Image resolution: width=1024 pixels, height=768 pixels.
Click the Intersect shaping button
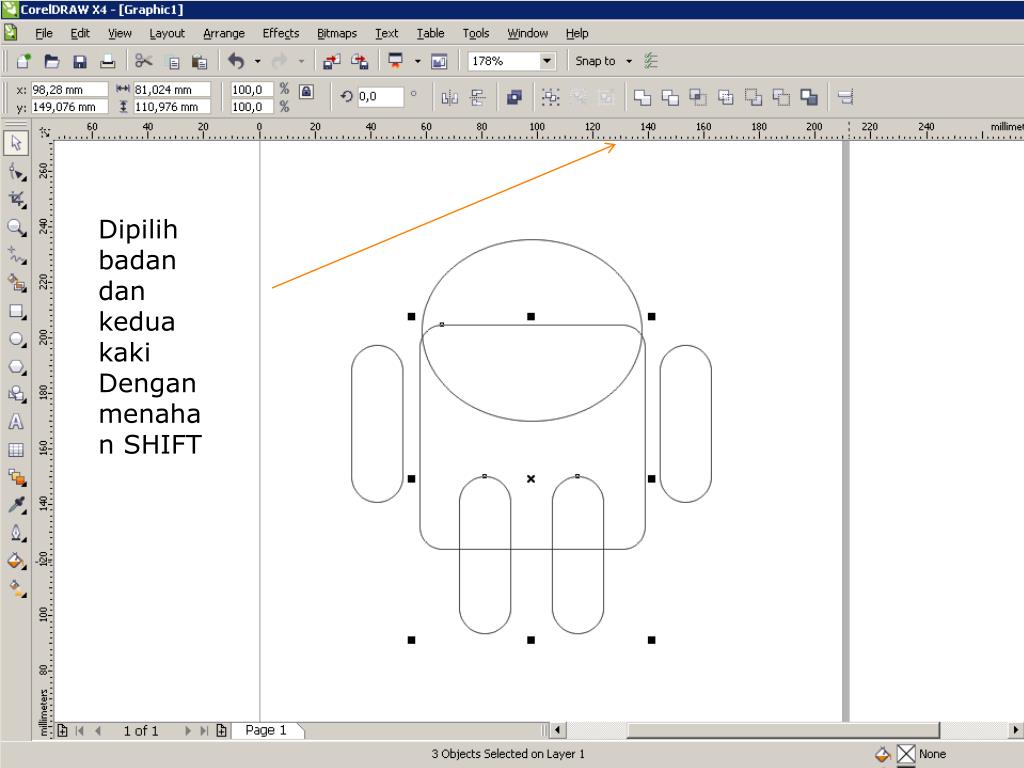click(x=698, y=98)
